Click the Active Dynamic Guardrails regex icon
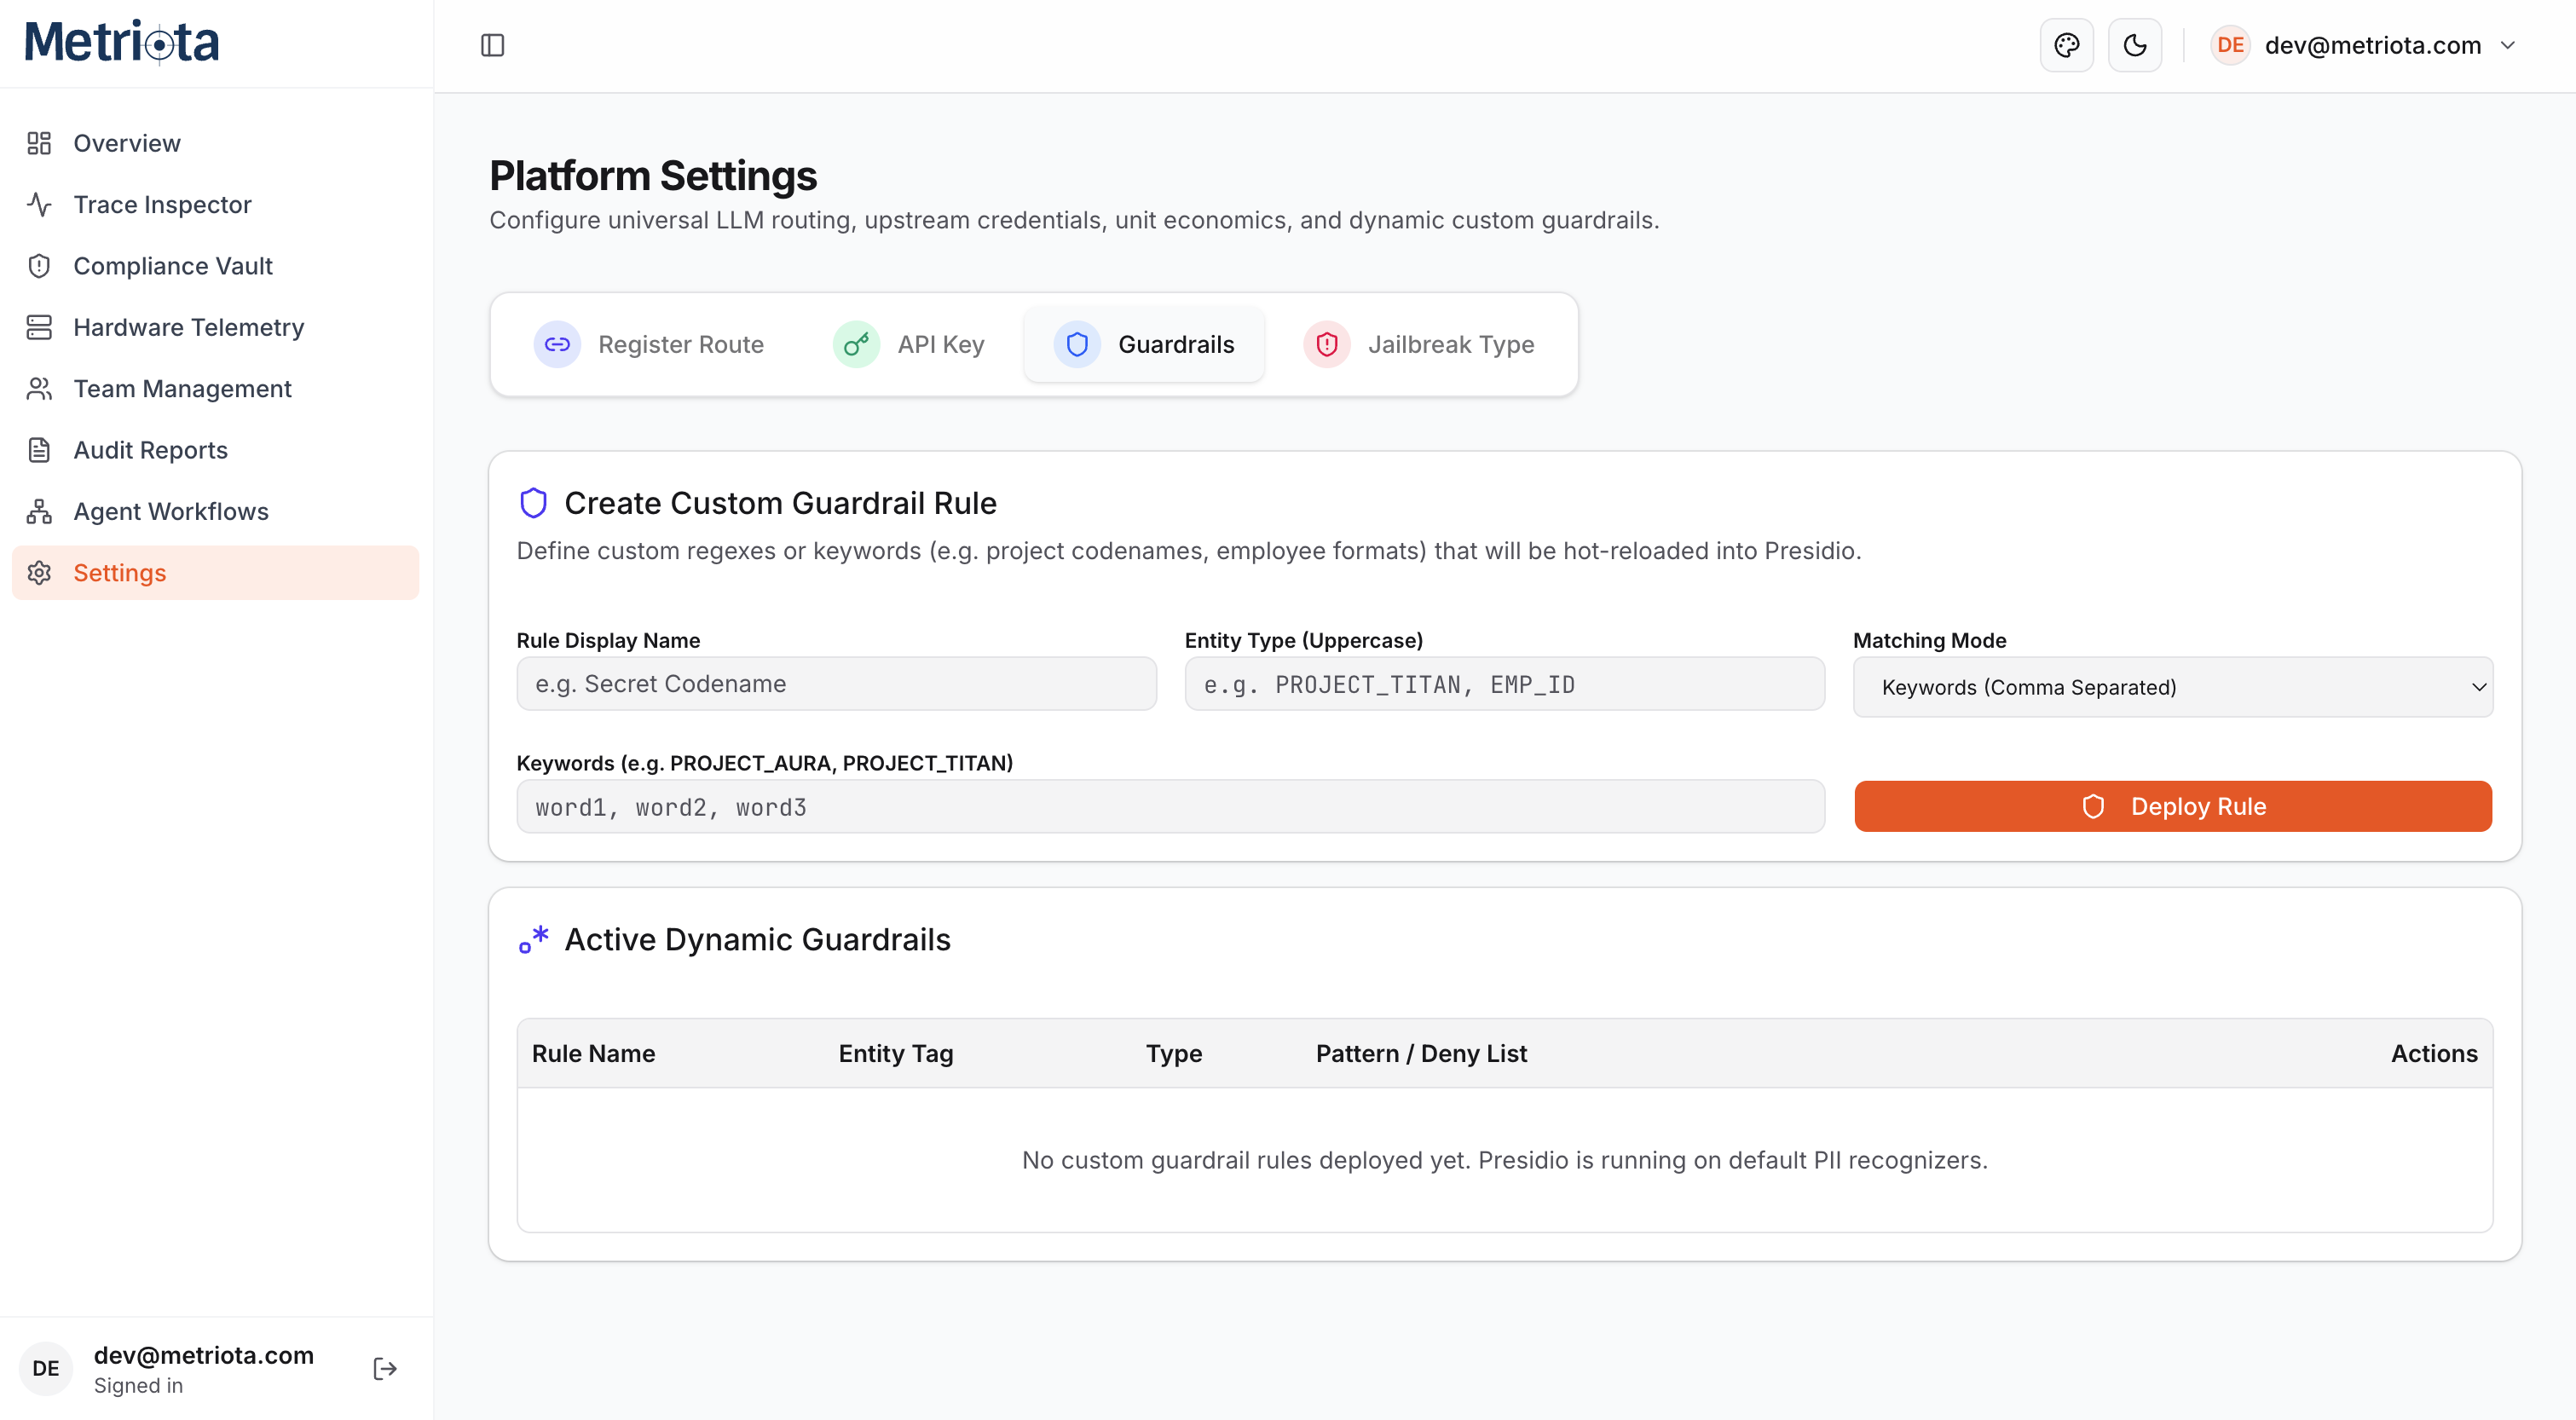The height and width of the screenshot is (1420, 2576). click(533, 939)
